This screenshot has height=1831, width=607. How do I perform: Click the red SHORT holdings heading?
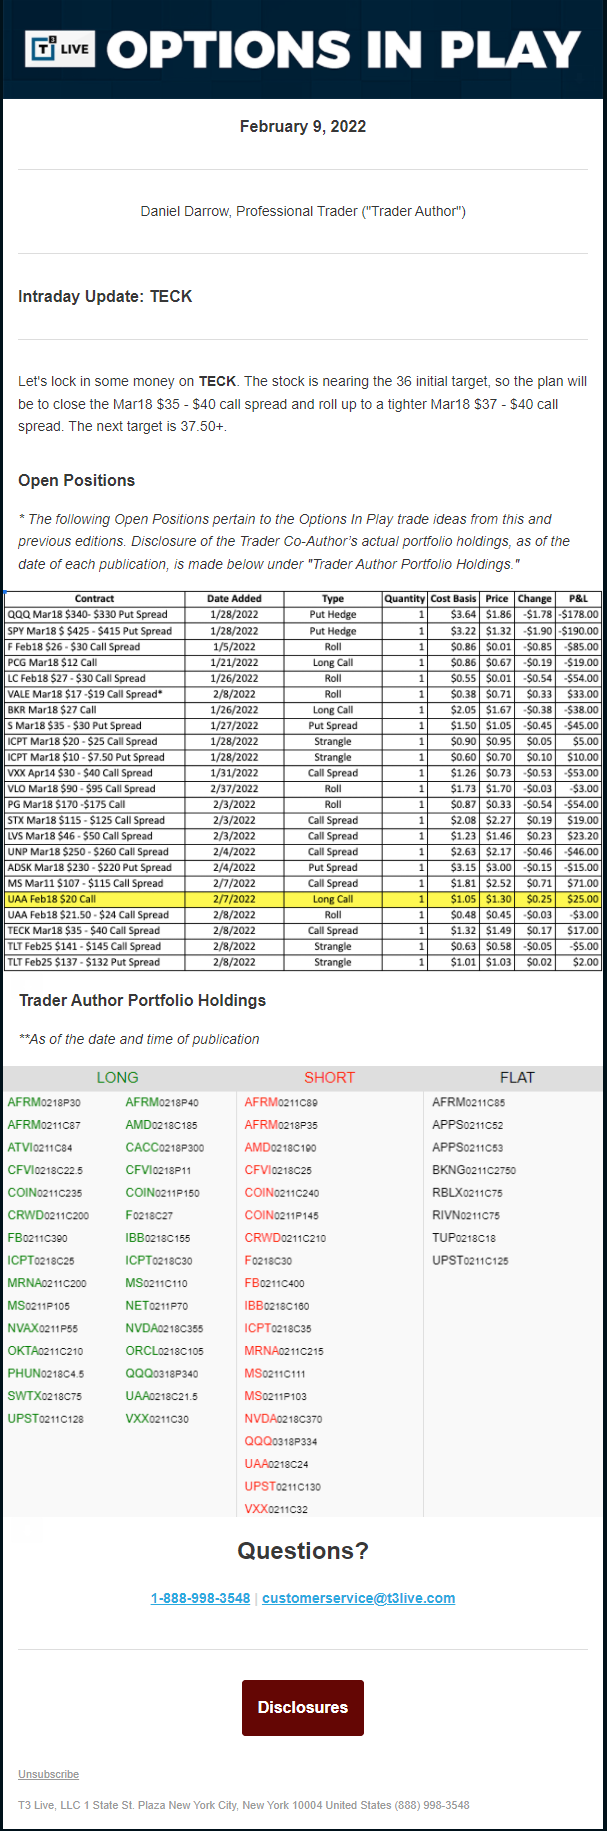(329, 1078)
